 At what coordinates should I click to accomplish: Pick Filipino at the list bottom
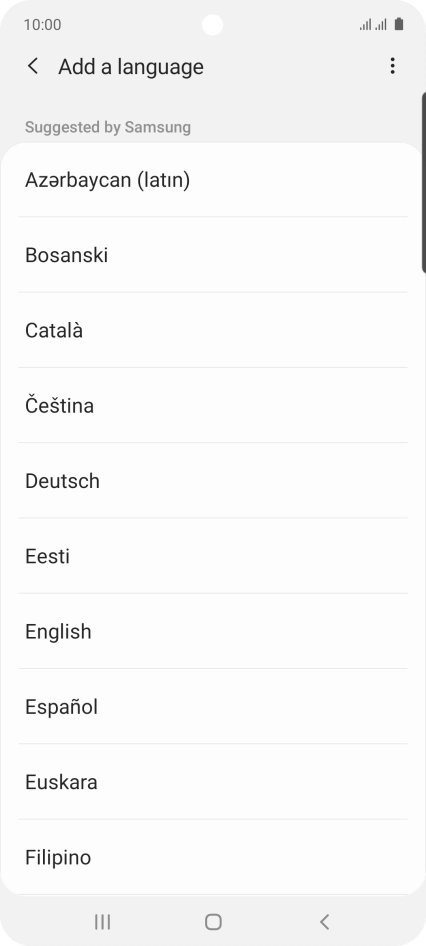[213, 857]
